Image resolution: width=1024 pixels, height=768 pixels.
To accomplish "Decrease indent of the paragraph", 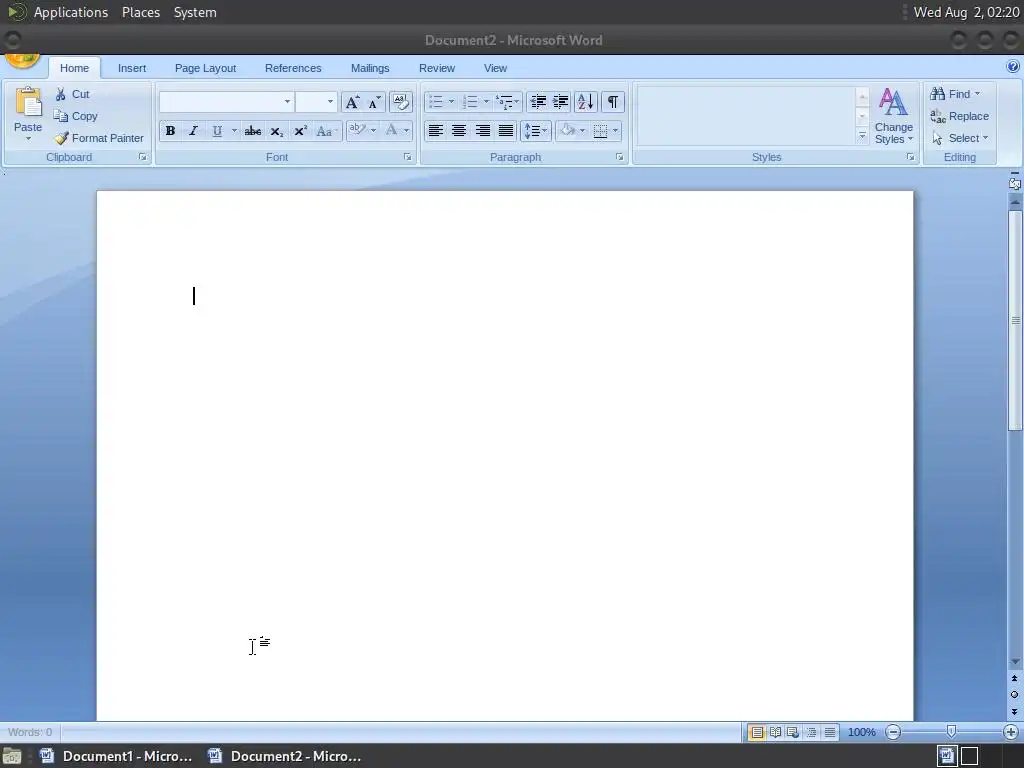I will pyautogui.click(x=538, y=102).
